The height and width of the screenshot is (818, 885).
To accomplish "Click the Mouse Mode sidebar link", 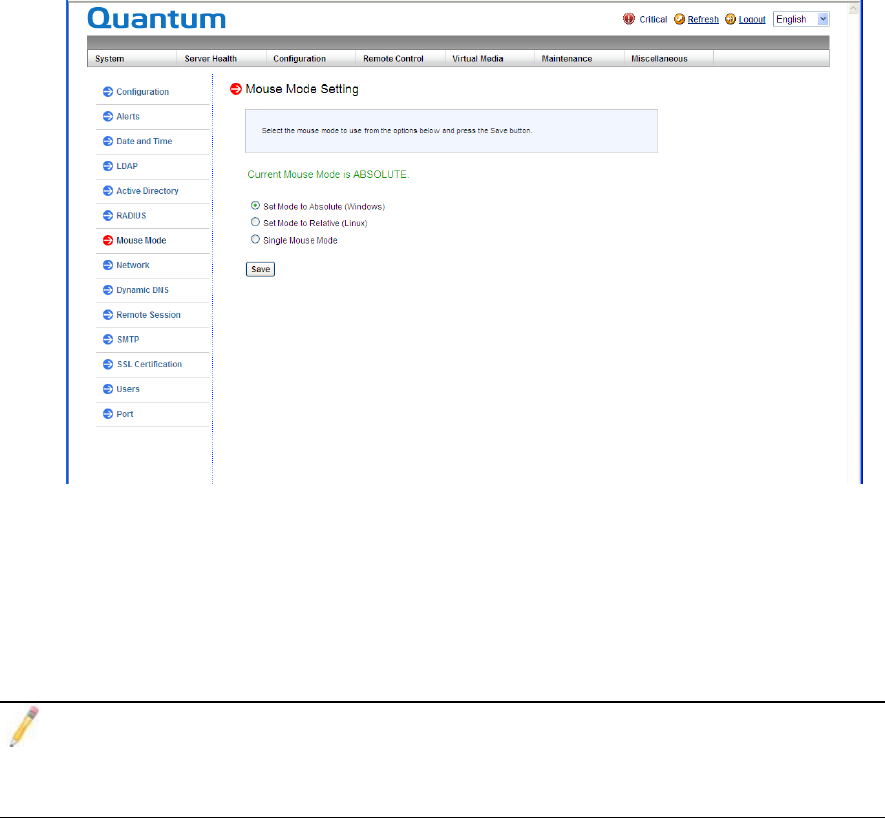I will pos(141,240).
